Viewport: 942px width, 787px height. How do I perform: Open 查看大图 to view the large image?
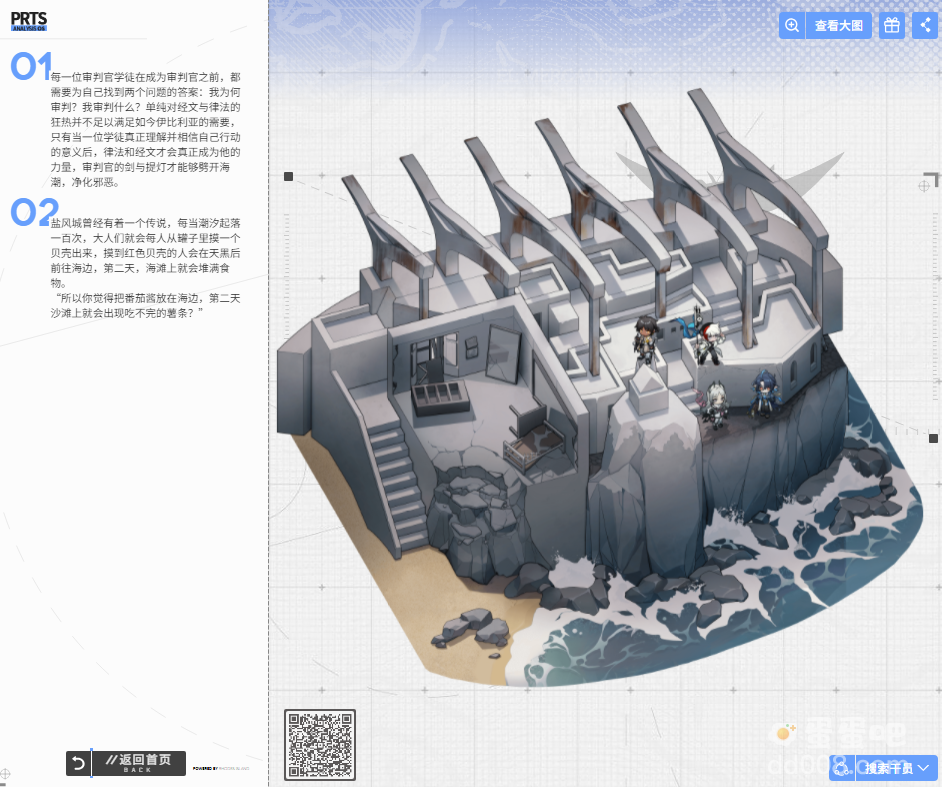839,25
